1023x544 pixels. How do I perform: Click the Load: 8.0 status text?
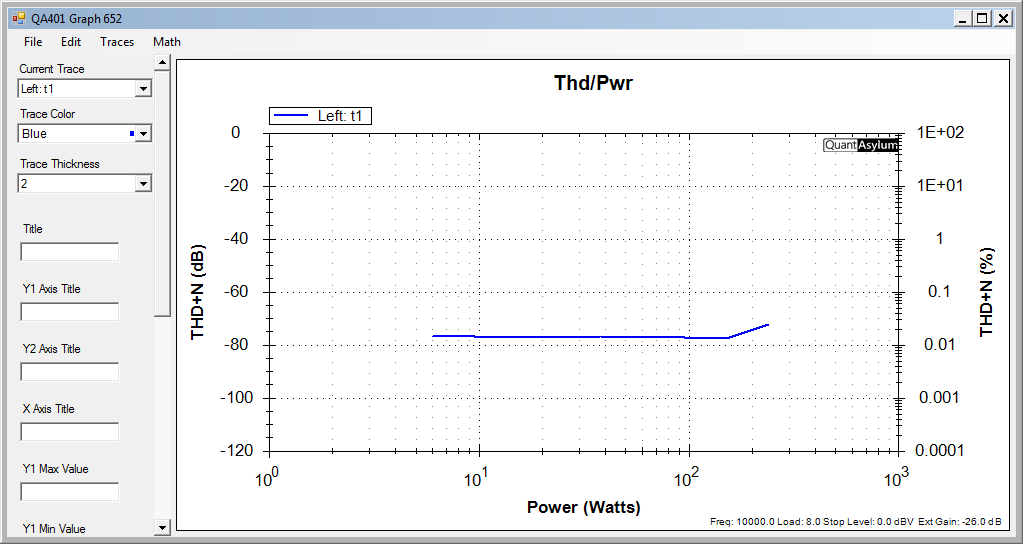pyautogui.click(x=797, y=522)
